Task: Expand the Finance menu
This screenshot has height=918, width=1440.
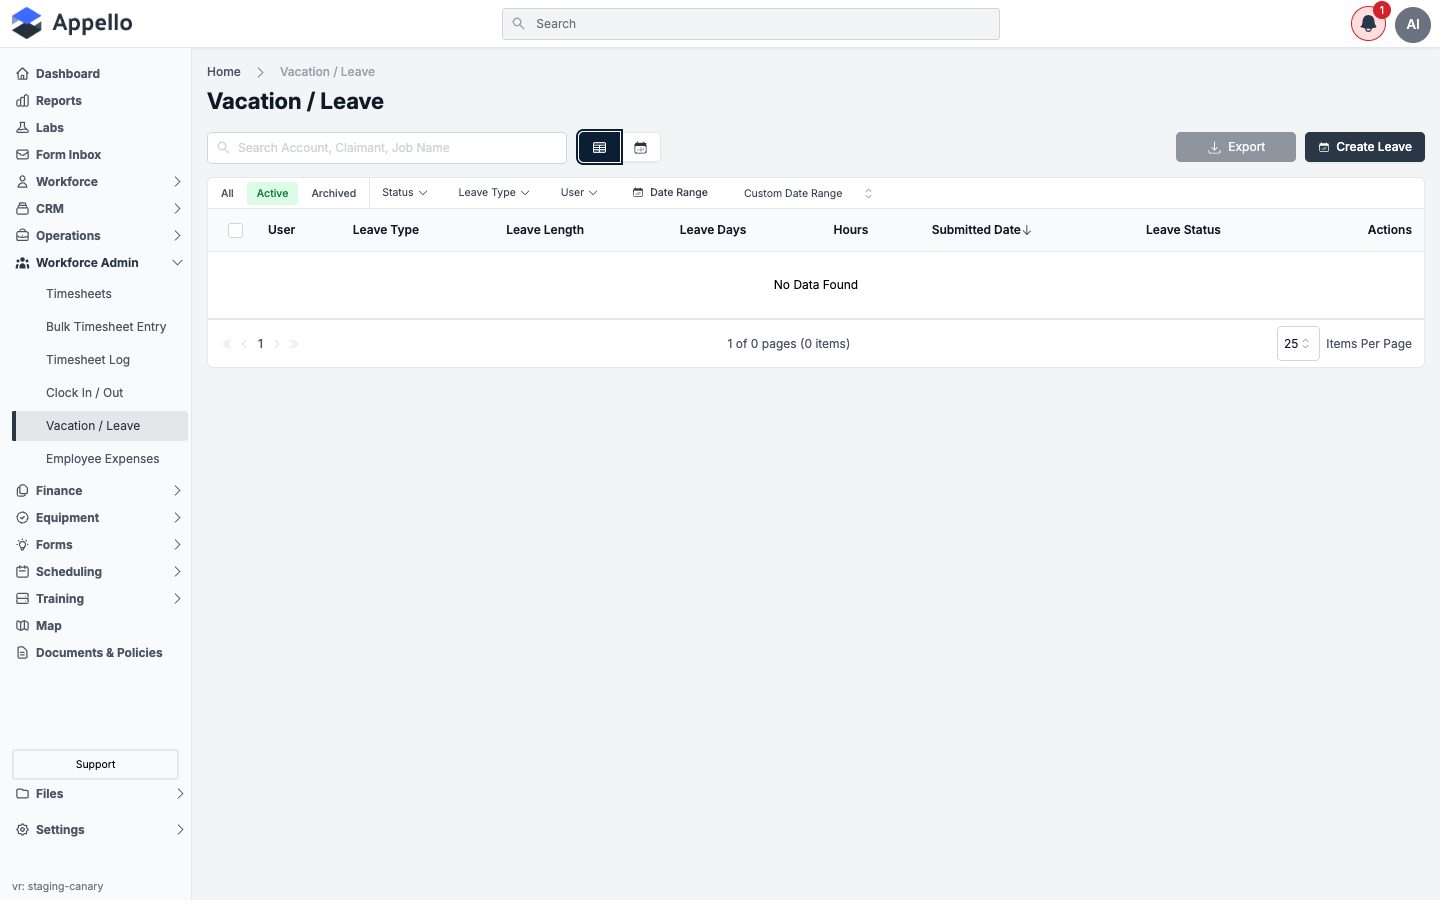Action: pos(100,491)
